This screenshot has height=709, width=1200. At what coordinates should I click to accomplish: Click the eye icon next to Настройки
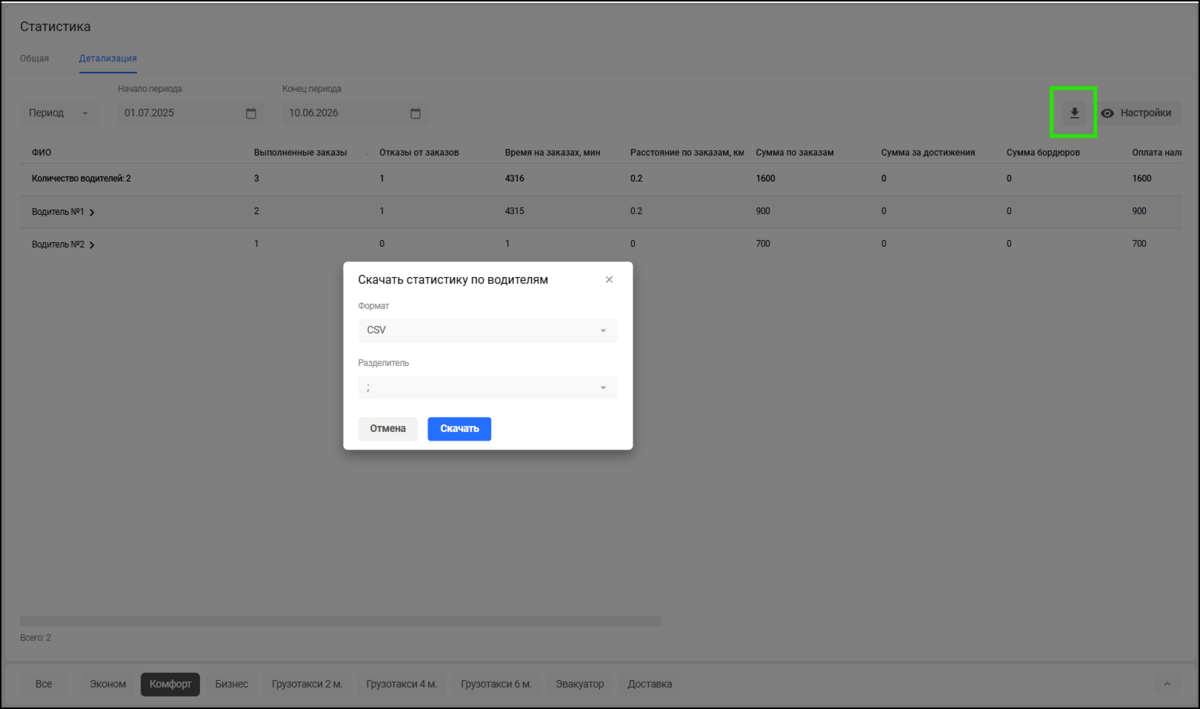pos(1107,113)
